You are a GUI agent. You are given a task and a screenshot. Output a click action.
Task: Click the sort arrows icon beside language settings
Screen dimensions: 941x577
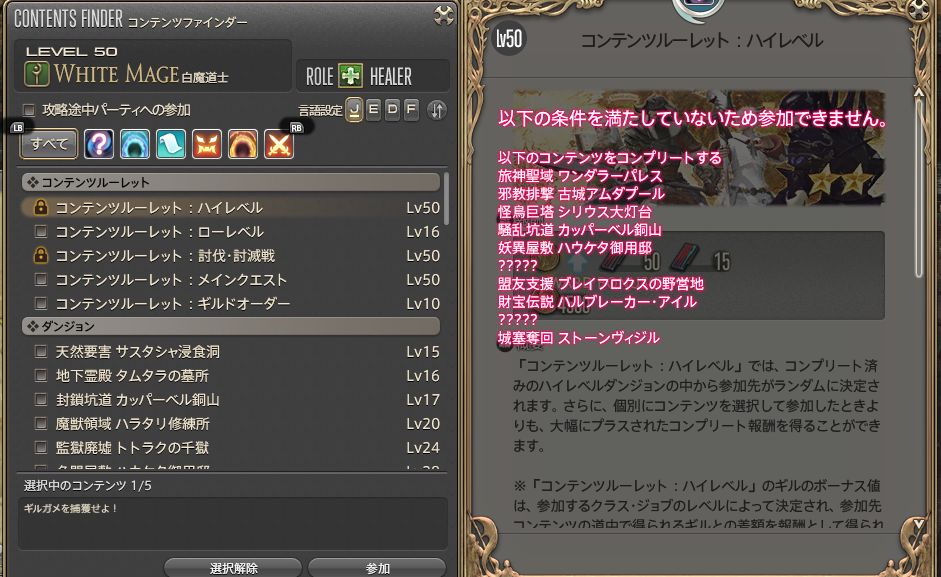point(437,110)
